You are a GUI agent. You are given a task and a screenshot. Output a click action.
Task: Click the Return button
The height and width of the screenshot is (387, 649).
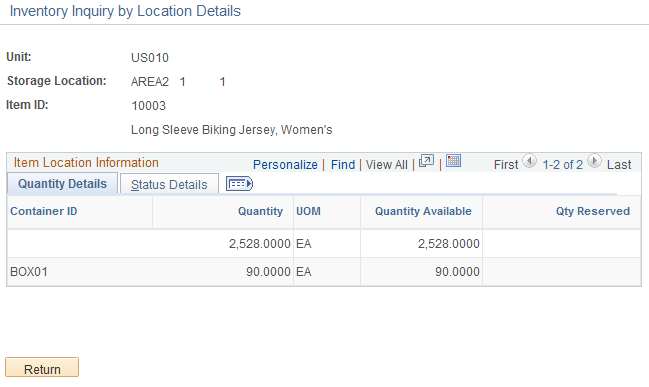click(x=42, y=368)
